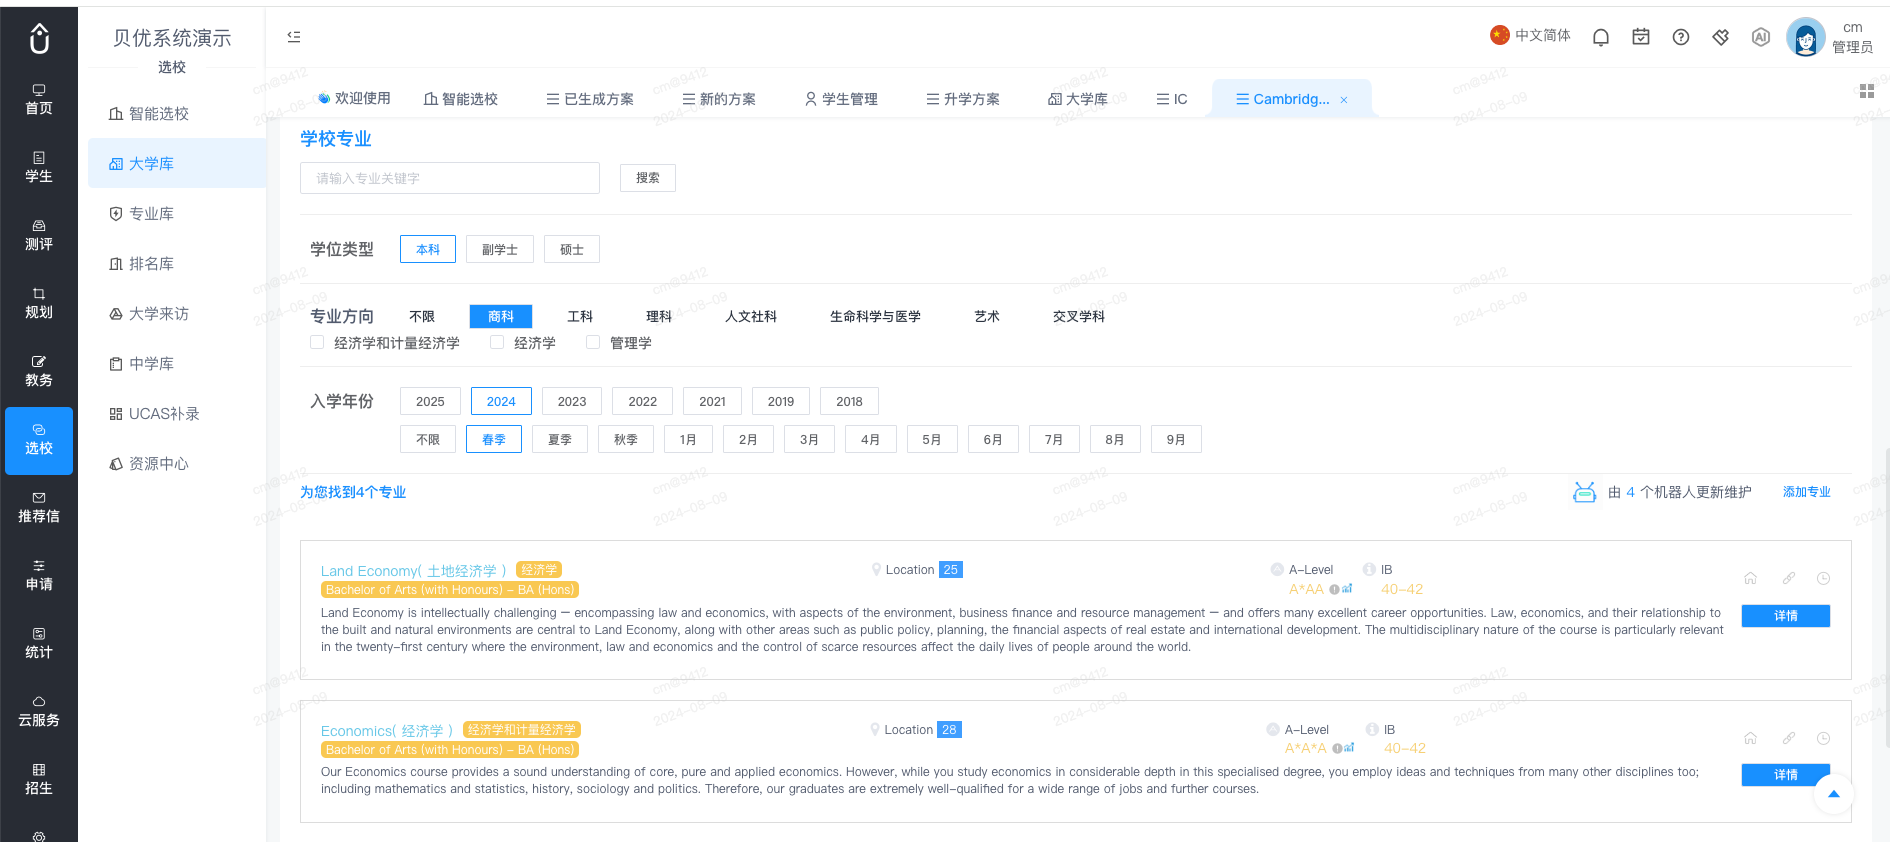Open the calendar icon in header
Image resolution: width=1890 pixels, height=842 pixels.
click(x=1641, y=37)
